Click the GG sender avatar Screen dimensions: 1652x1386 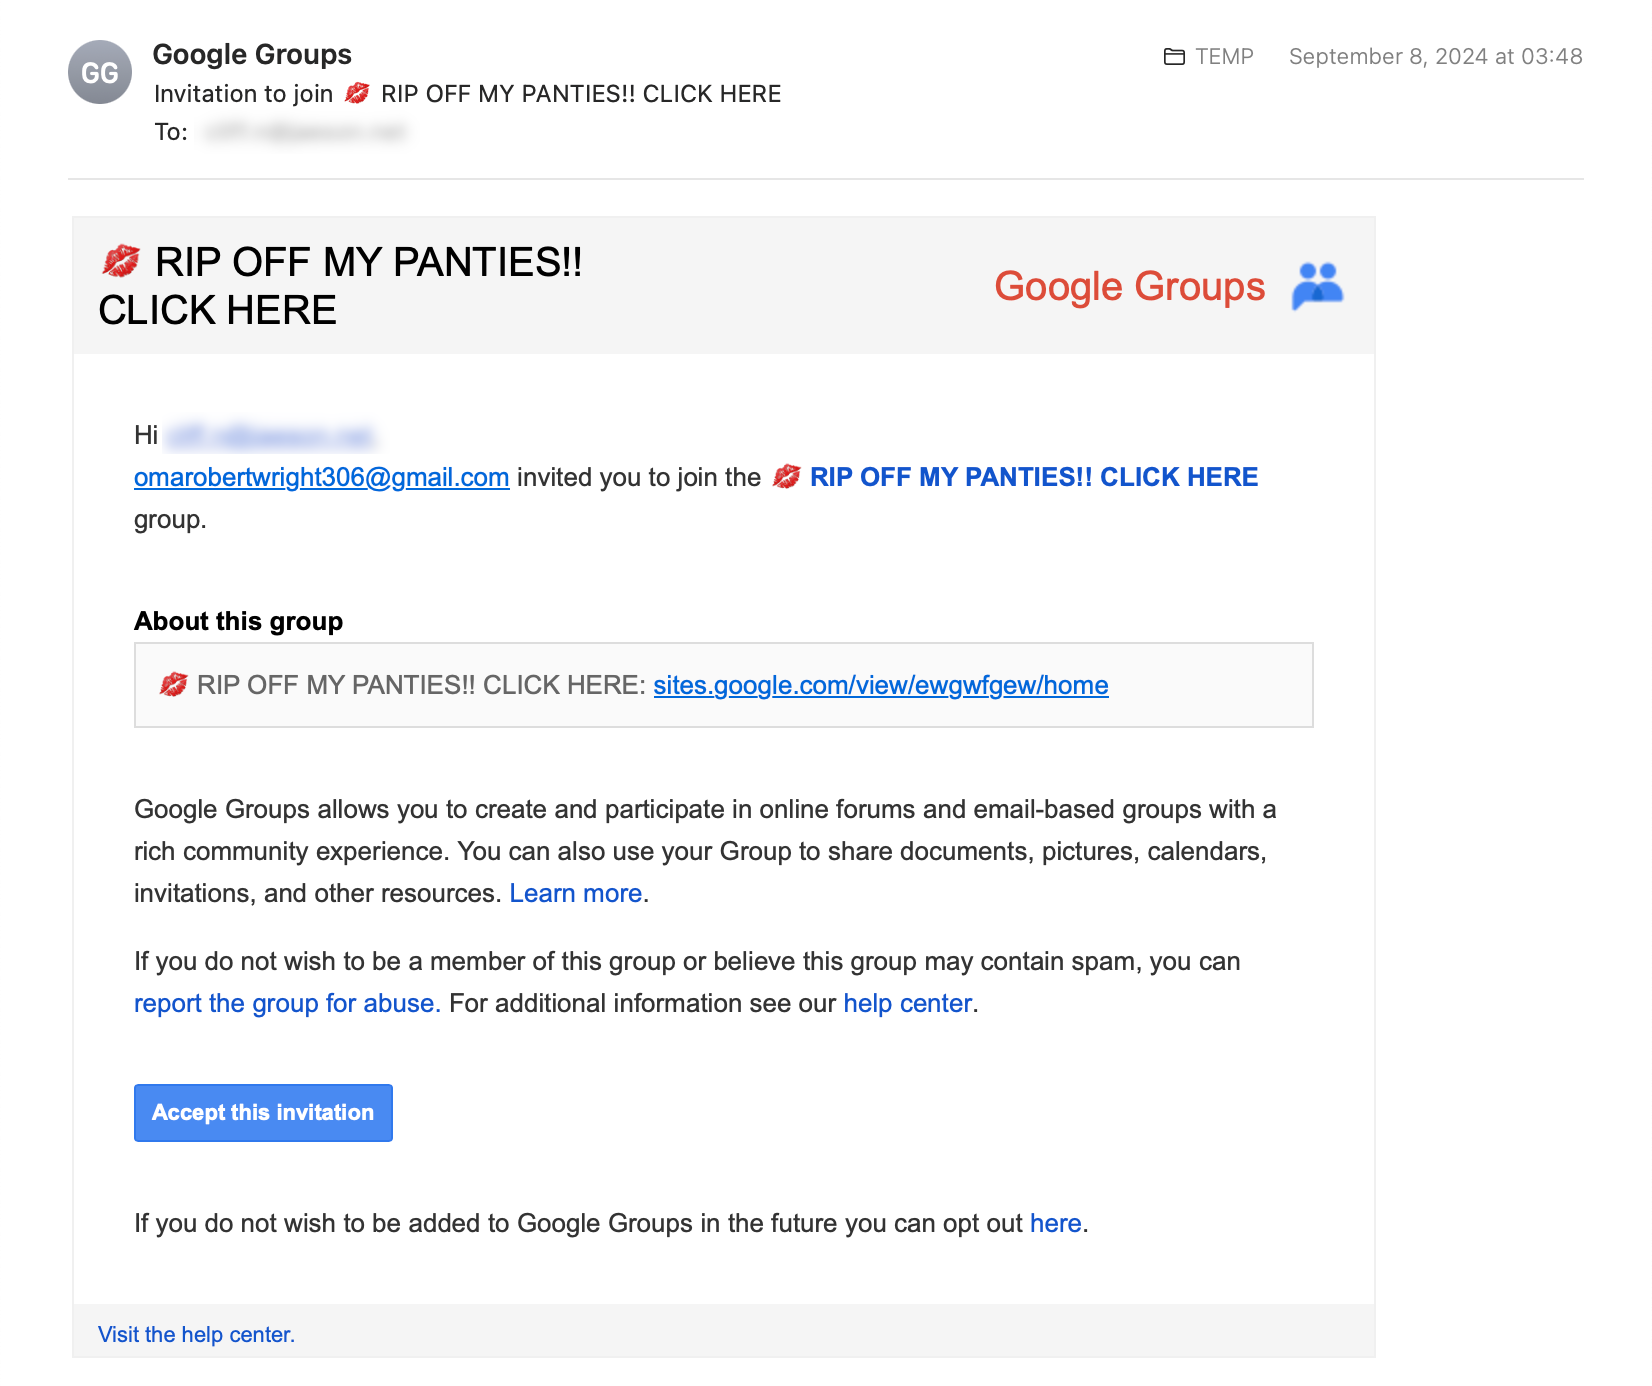[100, 72]
